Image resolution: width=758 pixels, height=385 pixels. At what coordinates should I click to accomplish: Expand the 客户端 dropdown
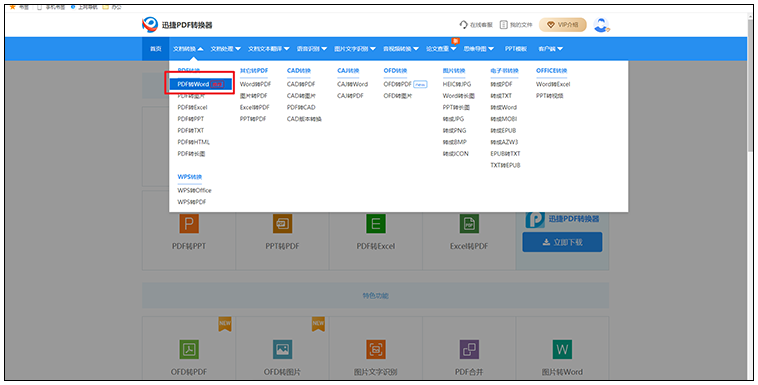[x=551, y=49]
